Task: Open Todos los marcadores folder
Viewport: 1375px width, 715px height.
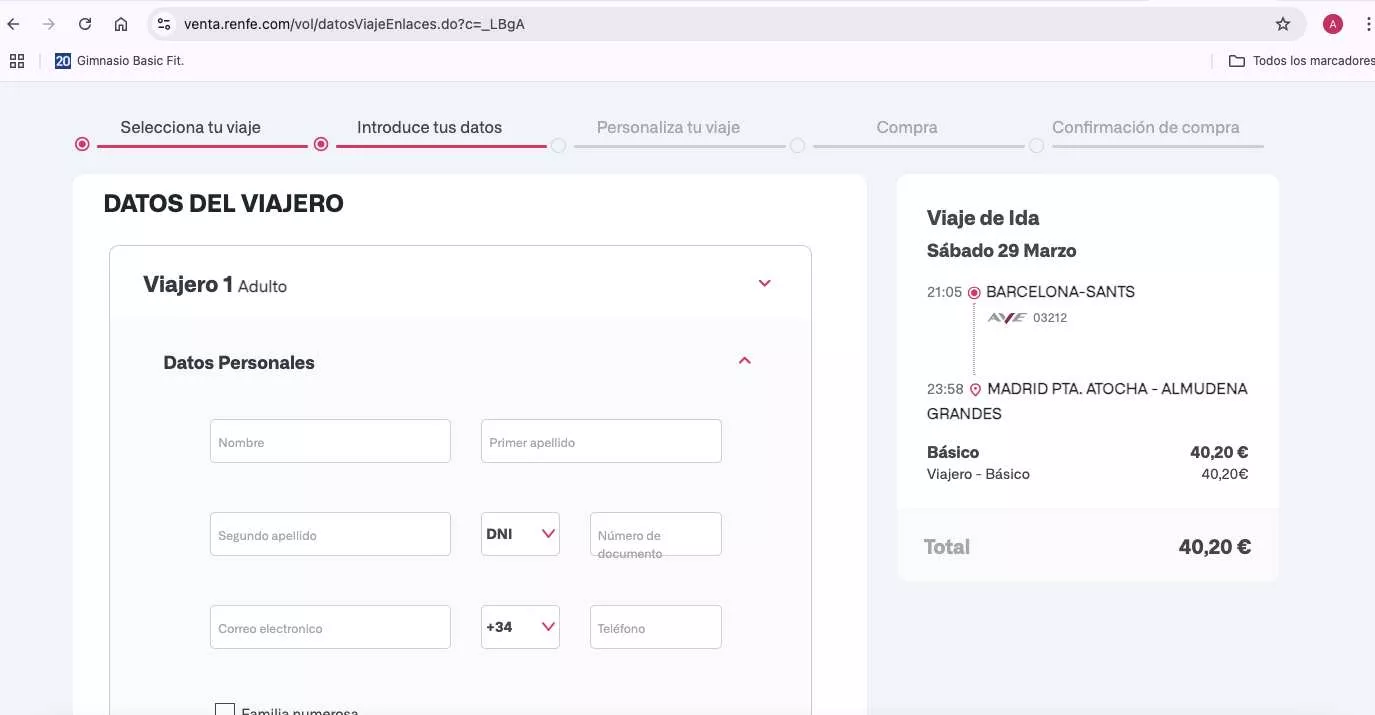Action: (1301, 61)
